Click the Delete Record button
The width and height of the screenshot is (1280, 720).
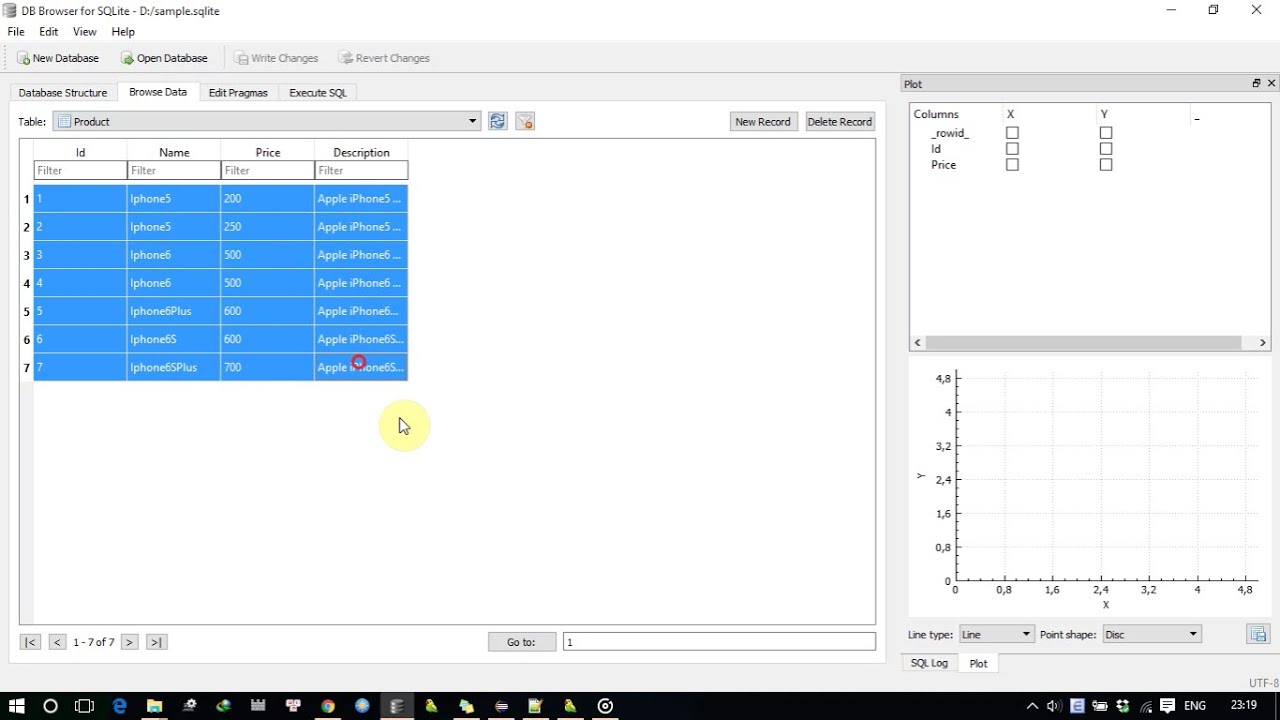click(x=840, y=121)
